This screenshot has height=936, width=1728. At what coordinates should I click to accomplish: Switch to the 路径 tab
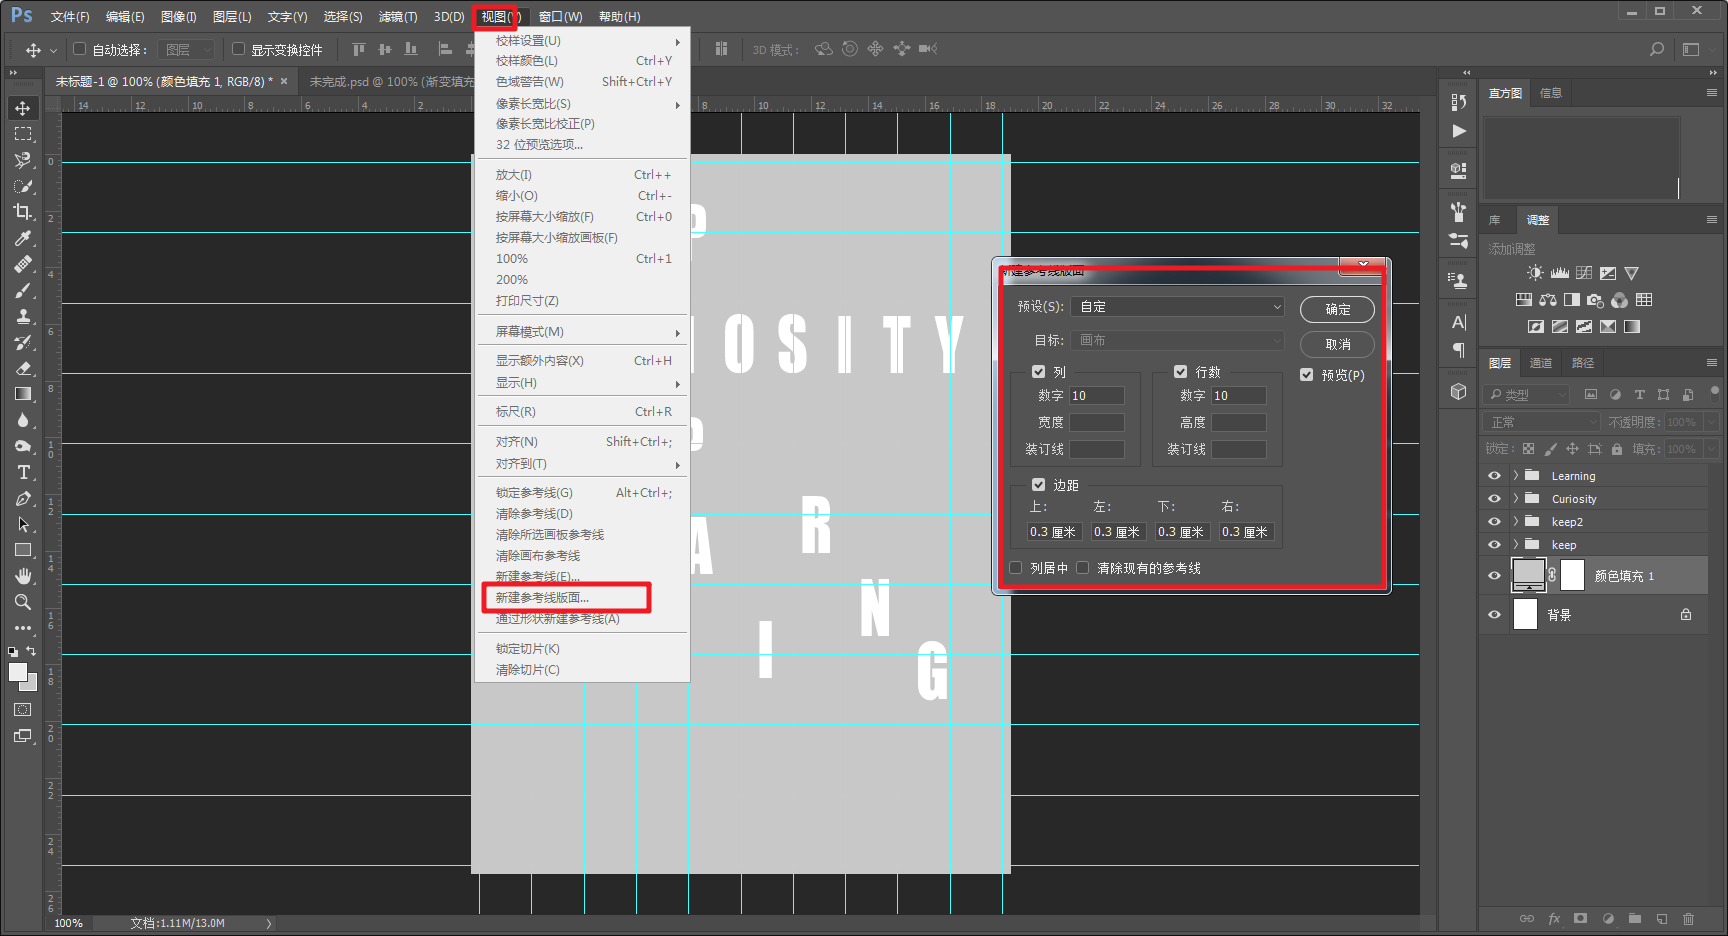(1583, 363)
